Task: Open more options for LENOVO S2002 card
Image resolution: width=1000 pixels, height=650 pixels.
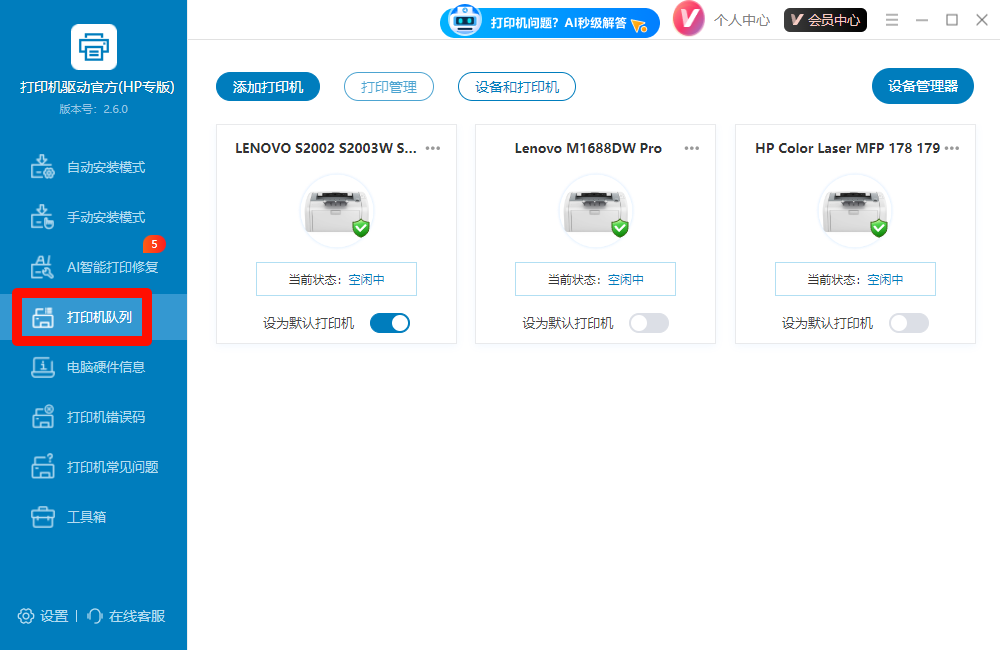Action: coord(433,148)
